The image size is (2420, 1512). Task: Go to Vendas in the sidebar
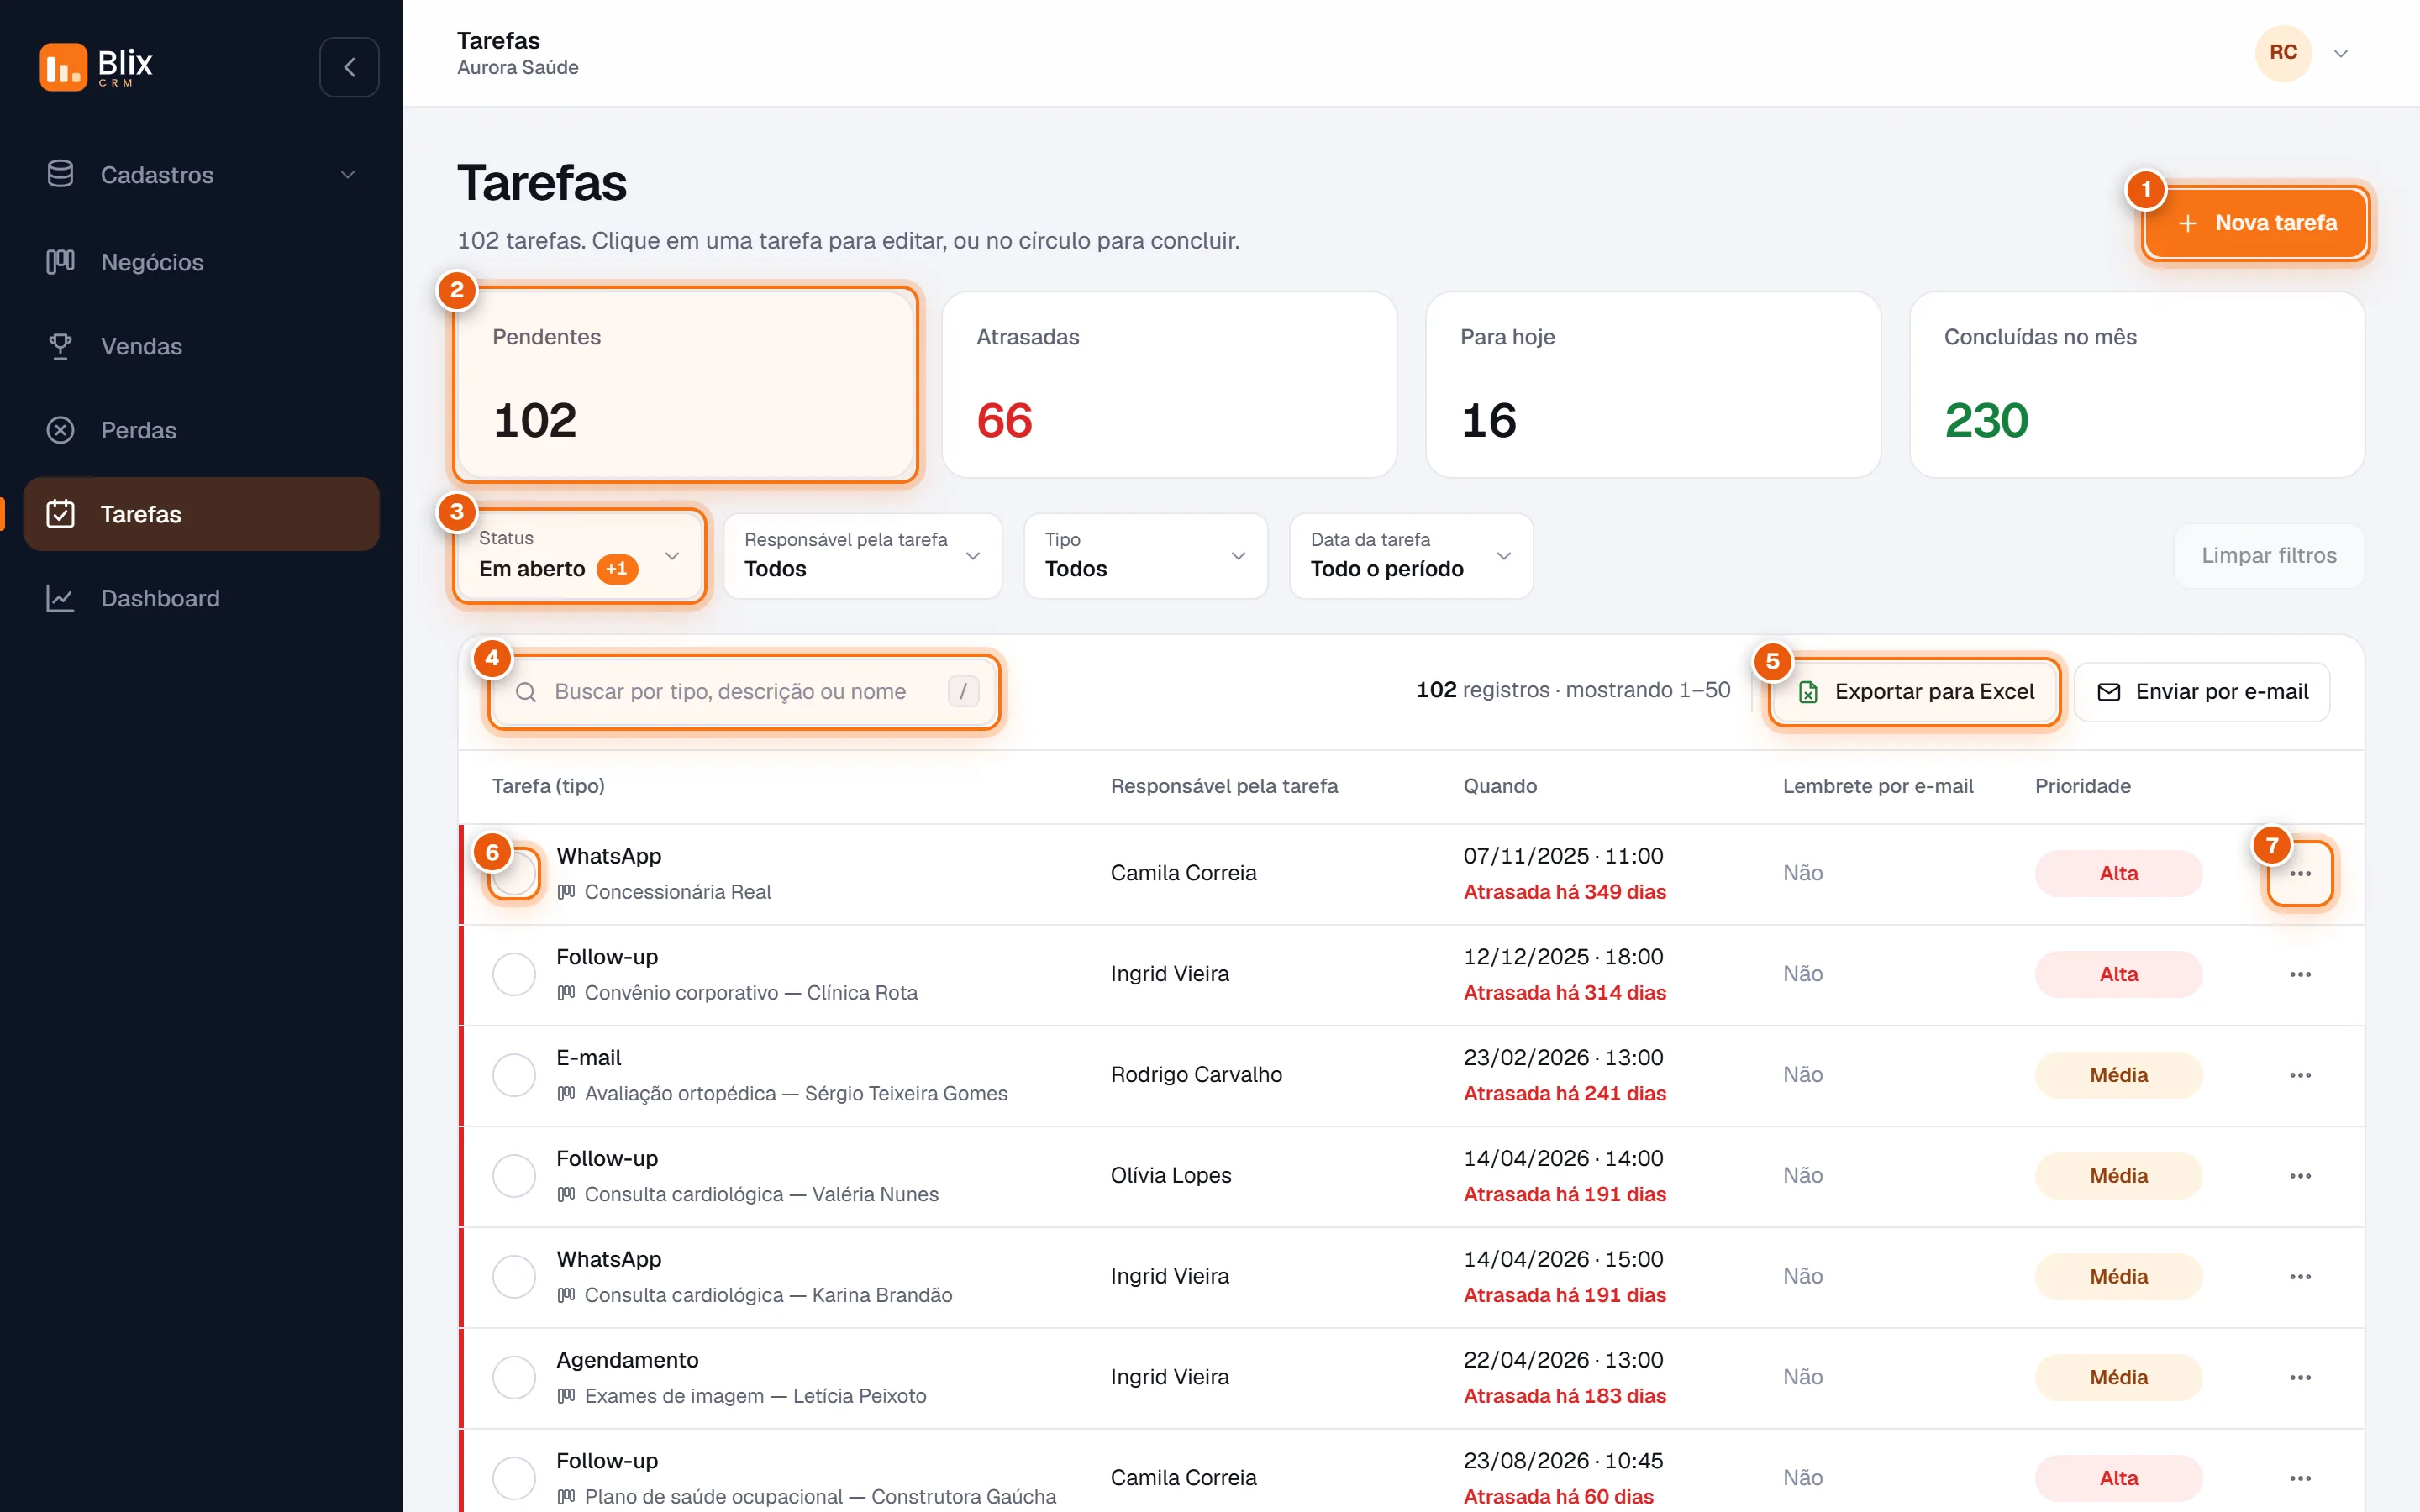(201, 346)
